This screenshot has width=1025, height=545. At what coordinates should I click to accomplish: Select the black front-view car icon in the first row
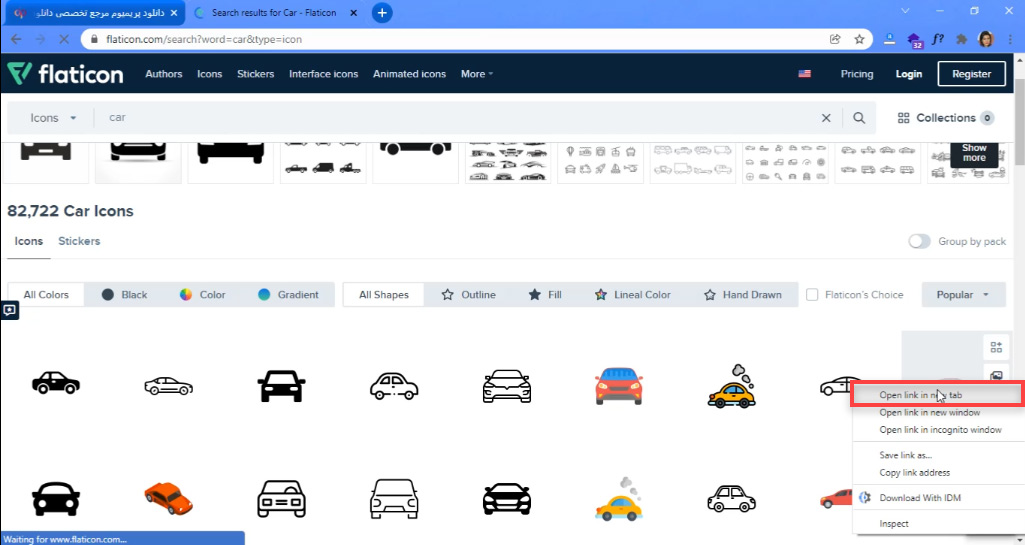click(281, 386)
